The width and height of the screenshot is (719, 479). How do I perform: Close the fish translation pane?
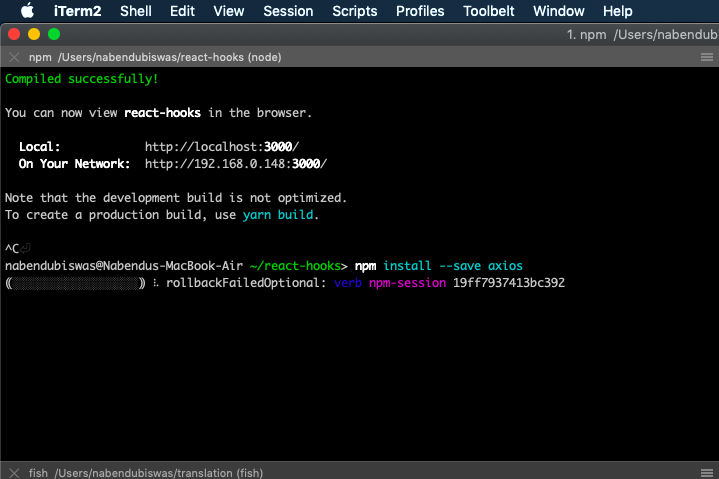14,473
